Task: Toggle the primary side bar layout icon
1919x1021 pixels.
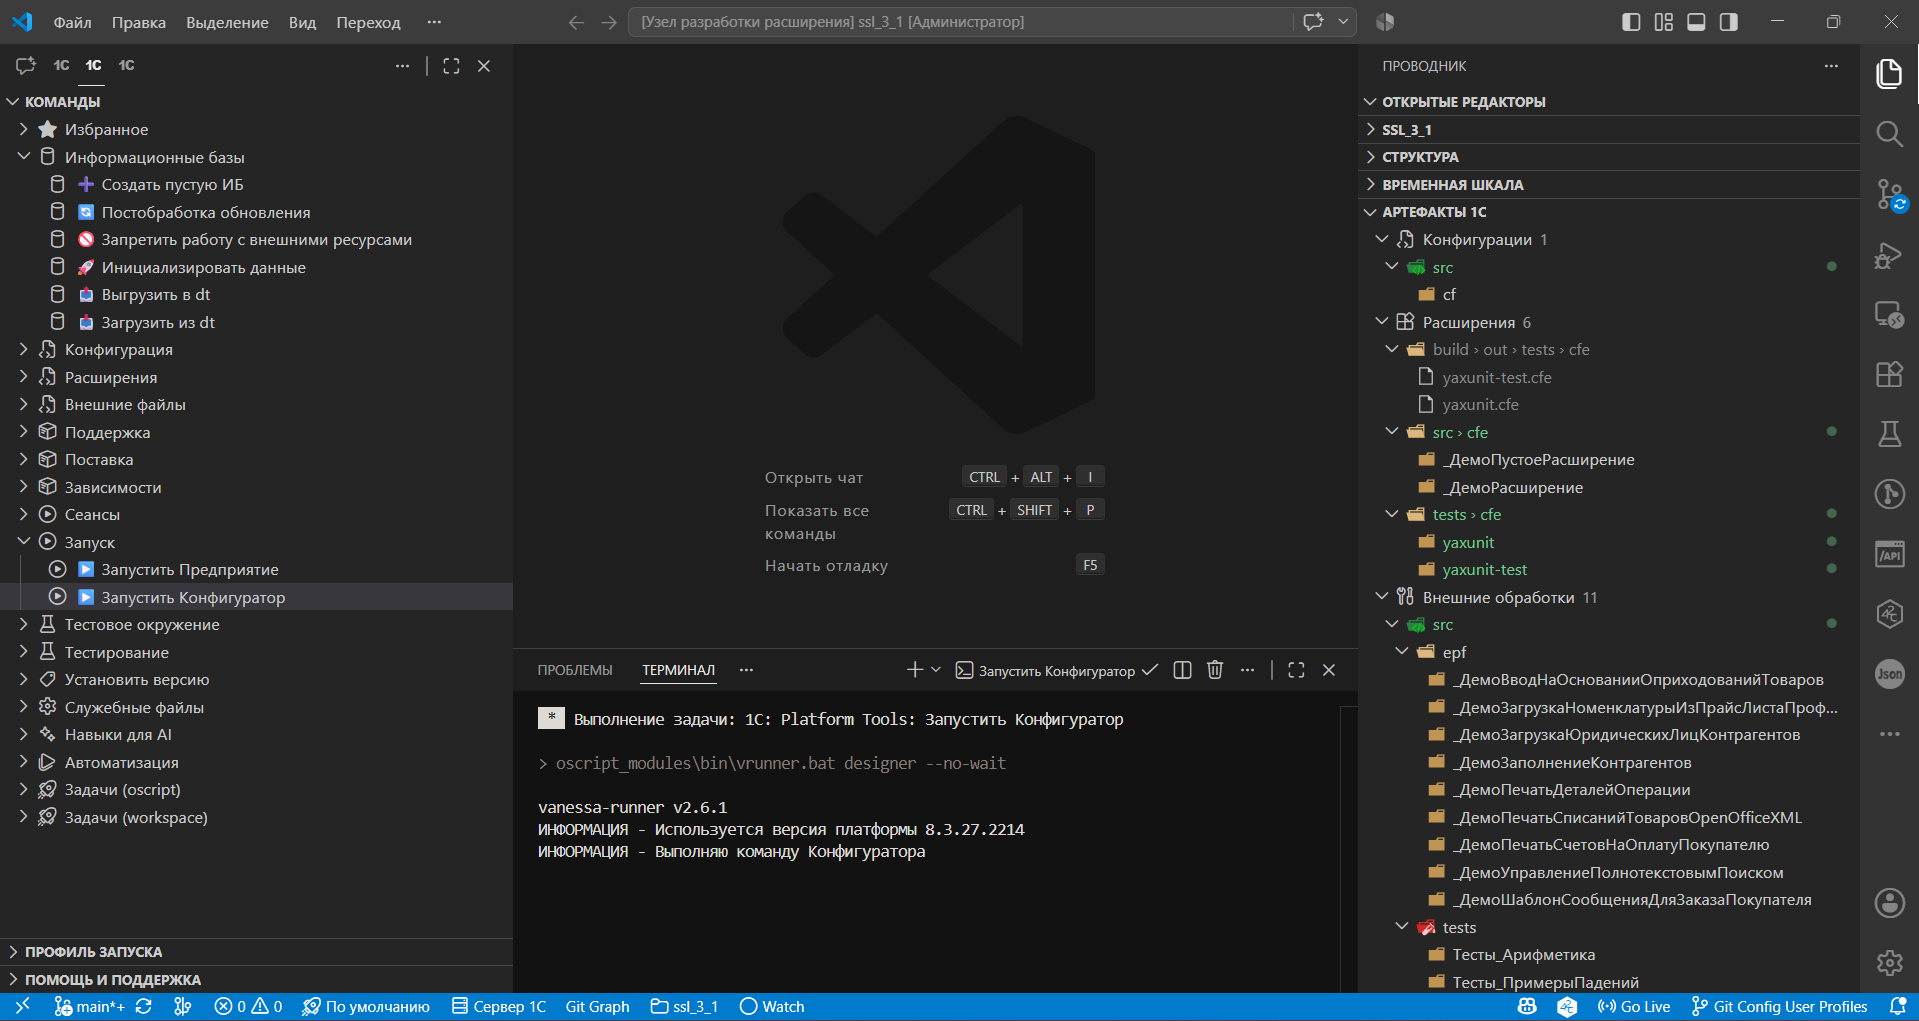Action: coord(1631,22)
